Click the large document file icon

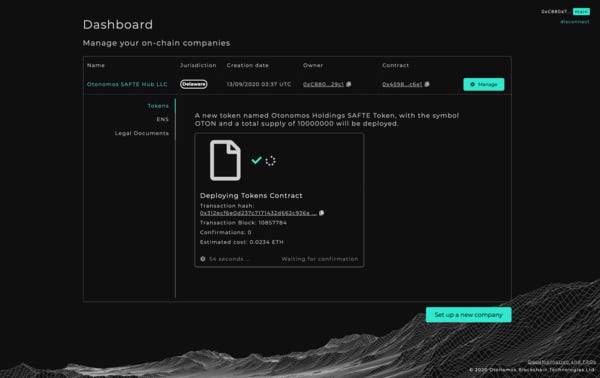[x=225, y=160]
